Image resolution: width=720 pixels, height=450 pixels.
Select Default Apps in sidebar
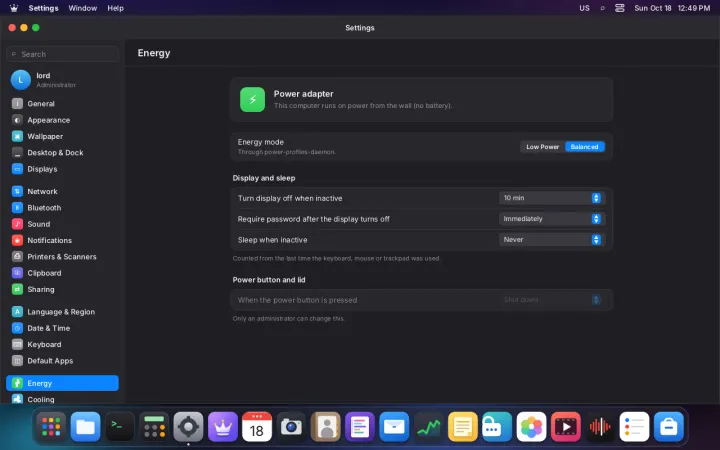[x=62, y=361]
